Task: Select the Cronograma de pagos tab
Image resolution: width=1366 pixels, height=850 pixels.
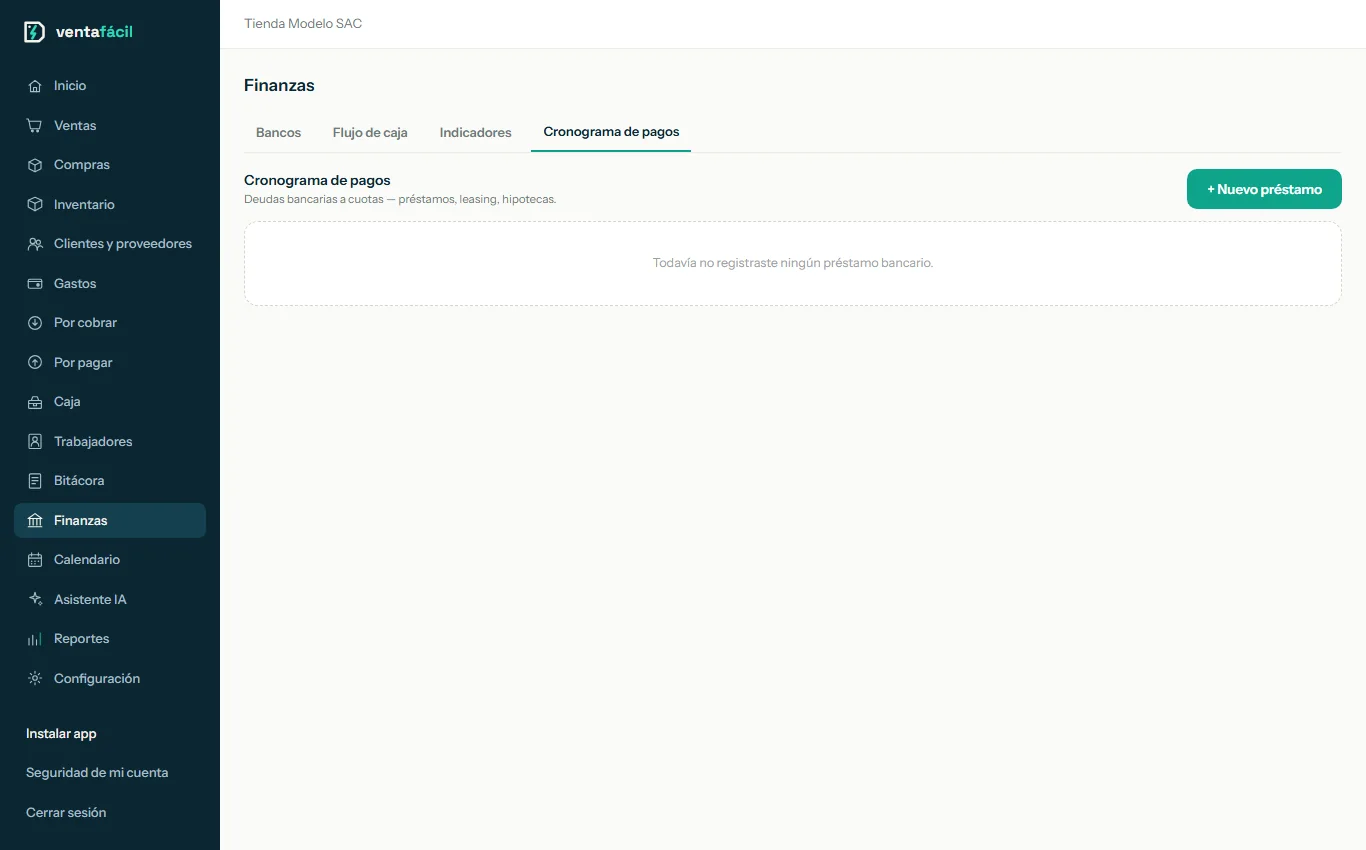Action: click(611, 132)
